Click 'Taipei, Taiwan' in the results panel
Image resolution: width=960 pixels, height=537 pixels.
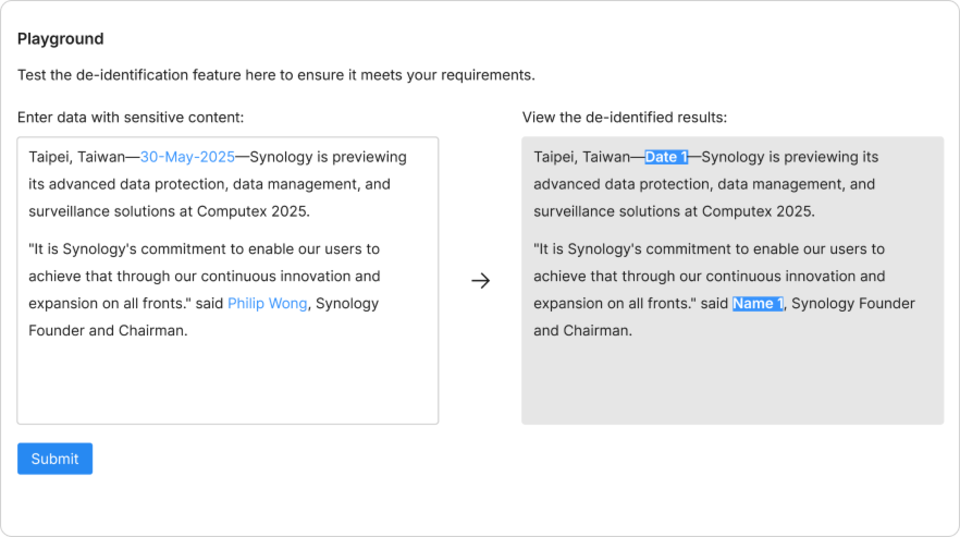pos(582,157)
